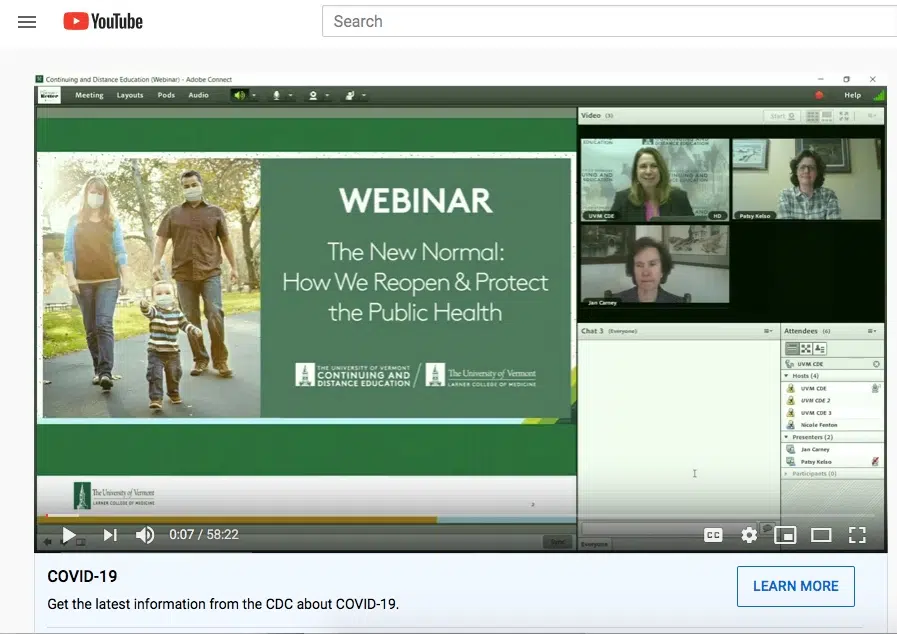The width and height of the screenshot is (897, 634).
Task: Click the circle icon in UVM CDE row
Action: point(876,364)
